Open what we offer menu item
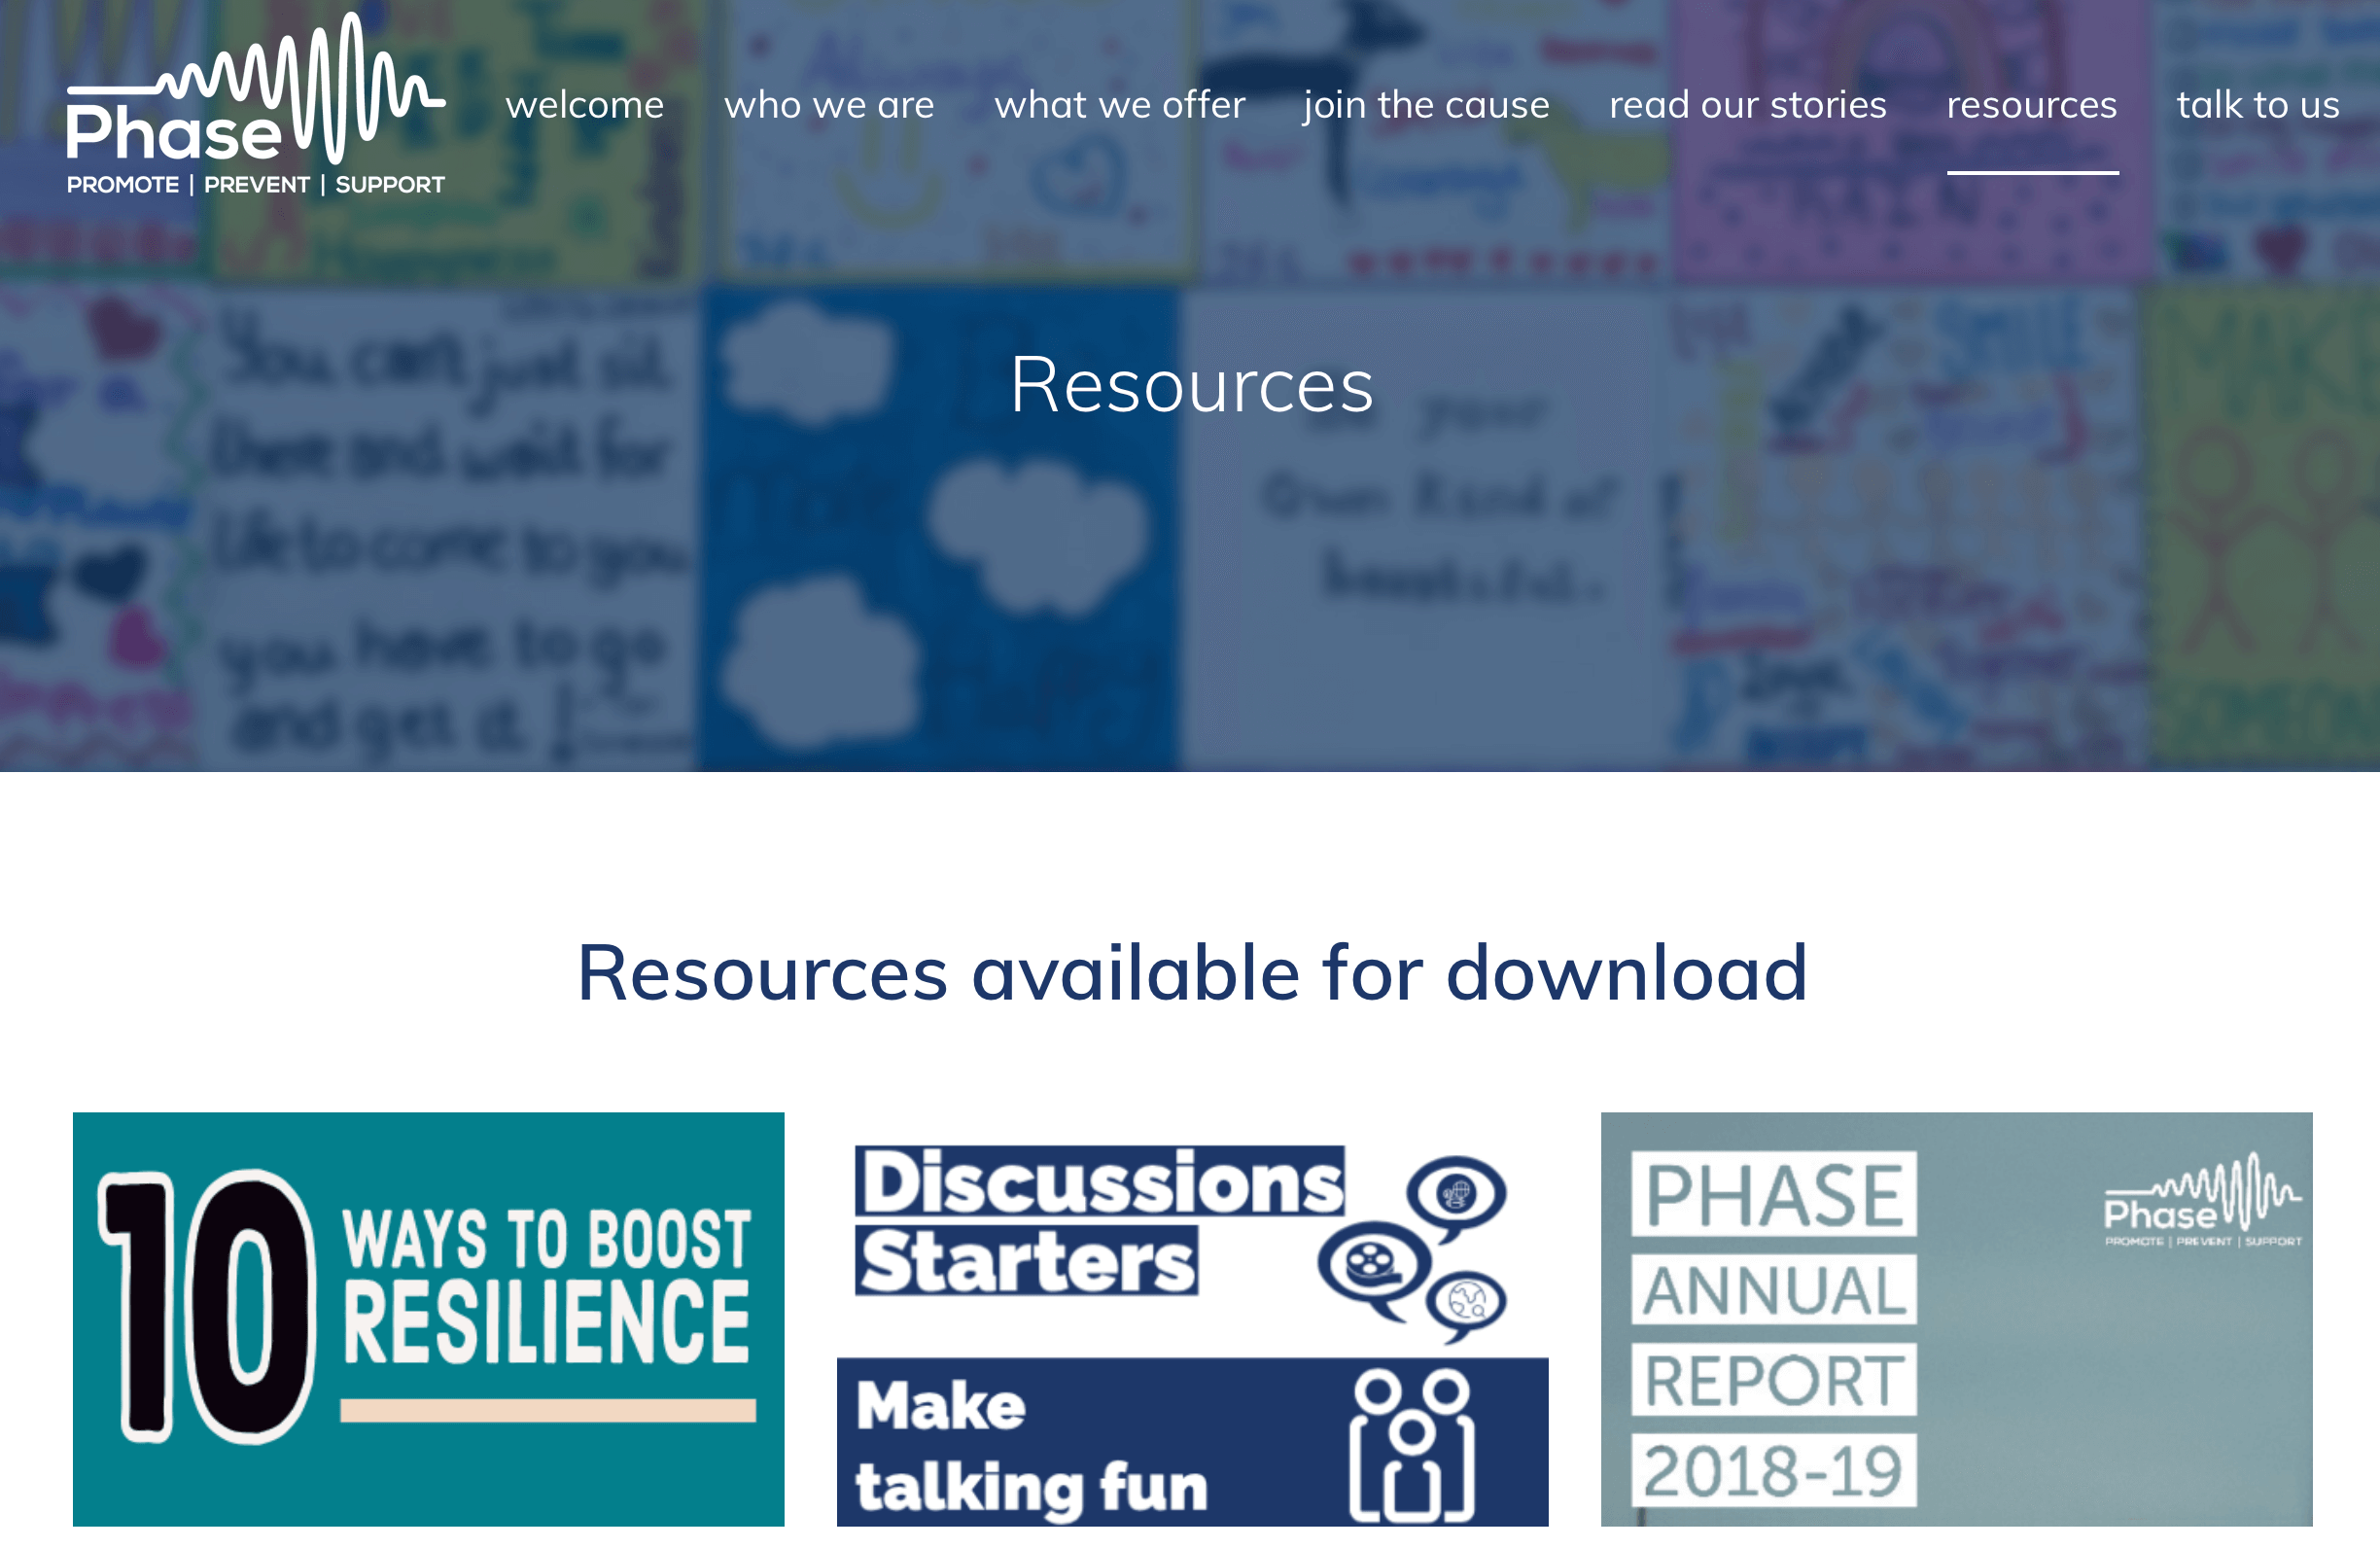The width and height of the screenshot is (2380, 1548). point(1119,105)
